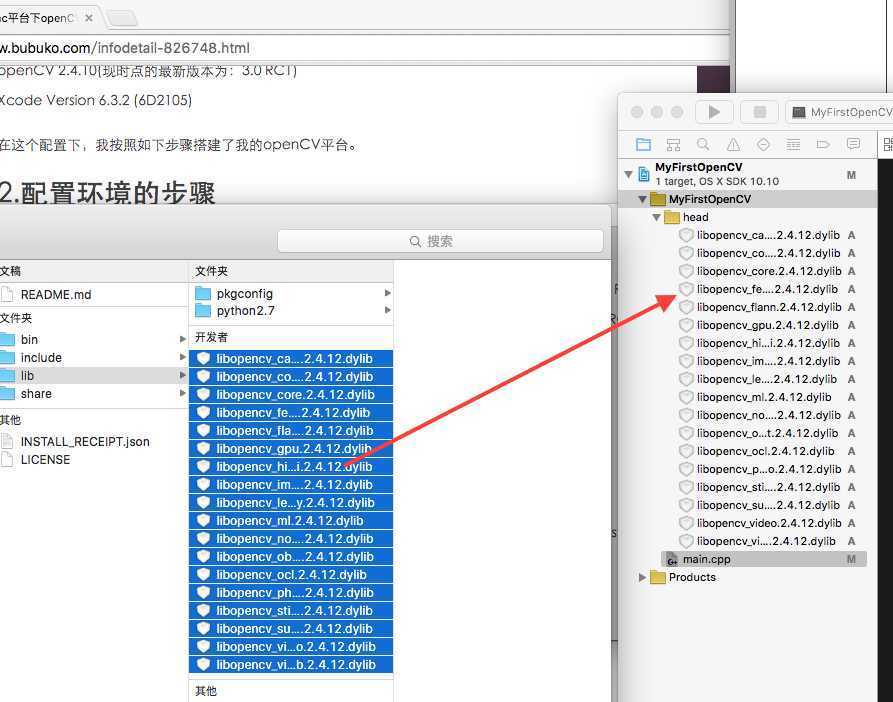Open the Issue navigator warning icon
Screen dimensions: 893x702
pyautogui.click(x=734, y=145)
